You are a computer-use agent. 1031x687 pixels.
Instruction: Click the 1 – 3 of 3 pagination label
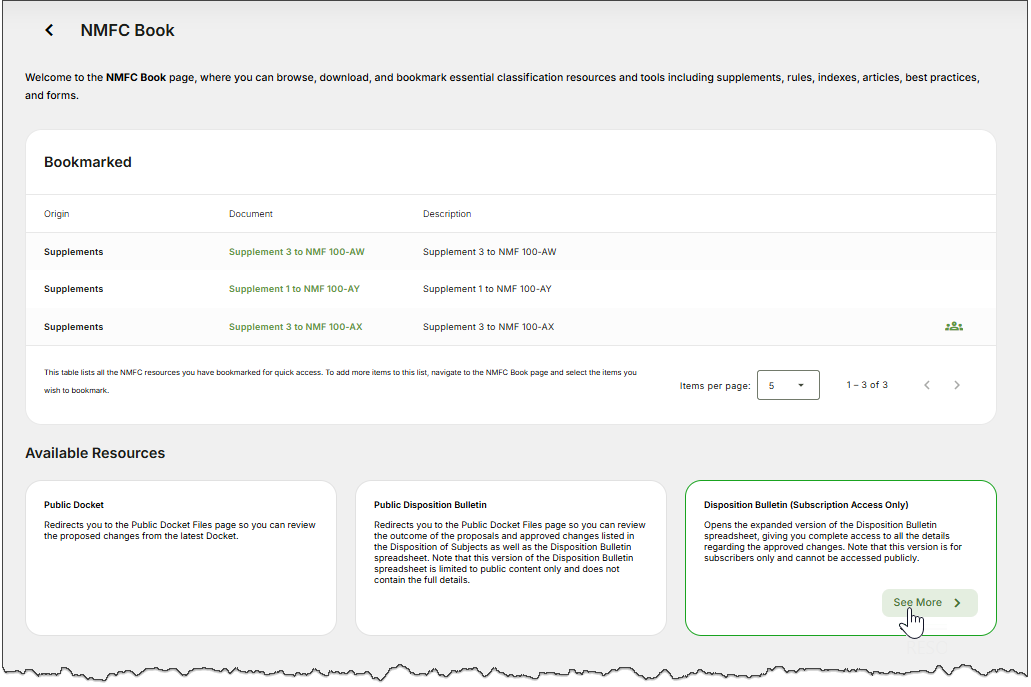click(867, 385)
